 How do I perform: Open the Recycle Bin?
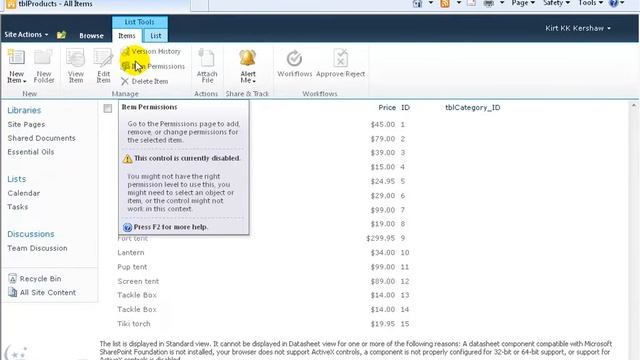[35, 279]
